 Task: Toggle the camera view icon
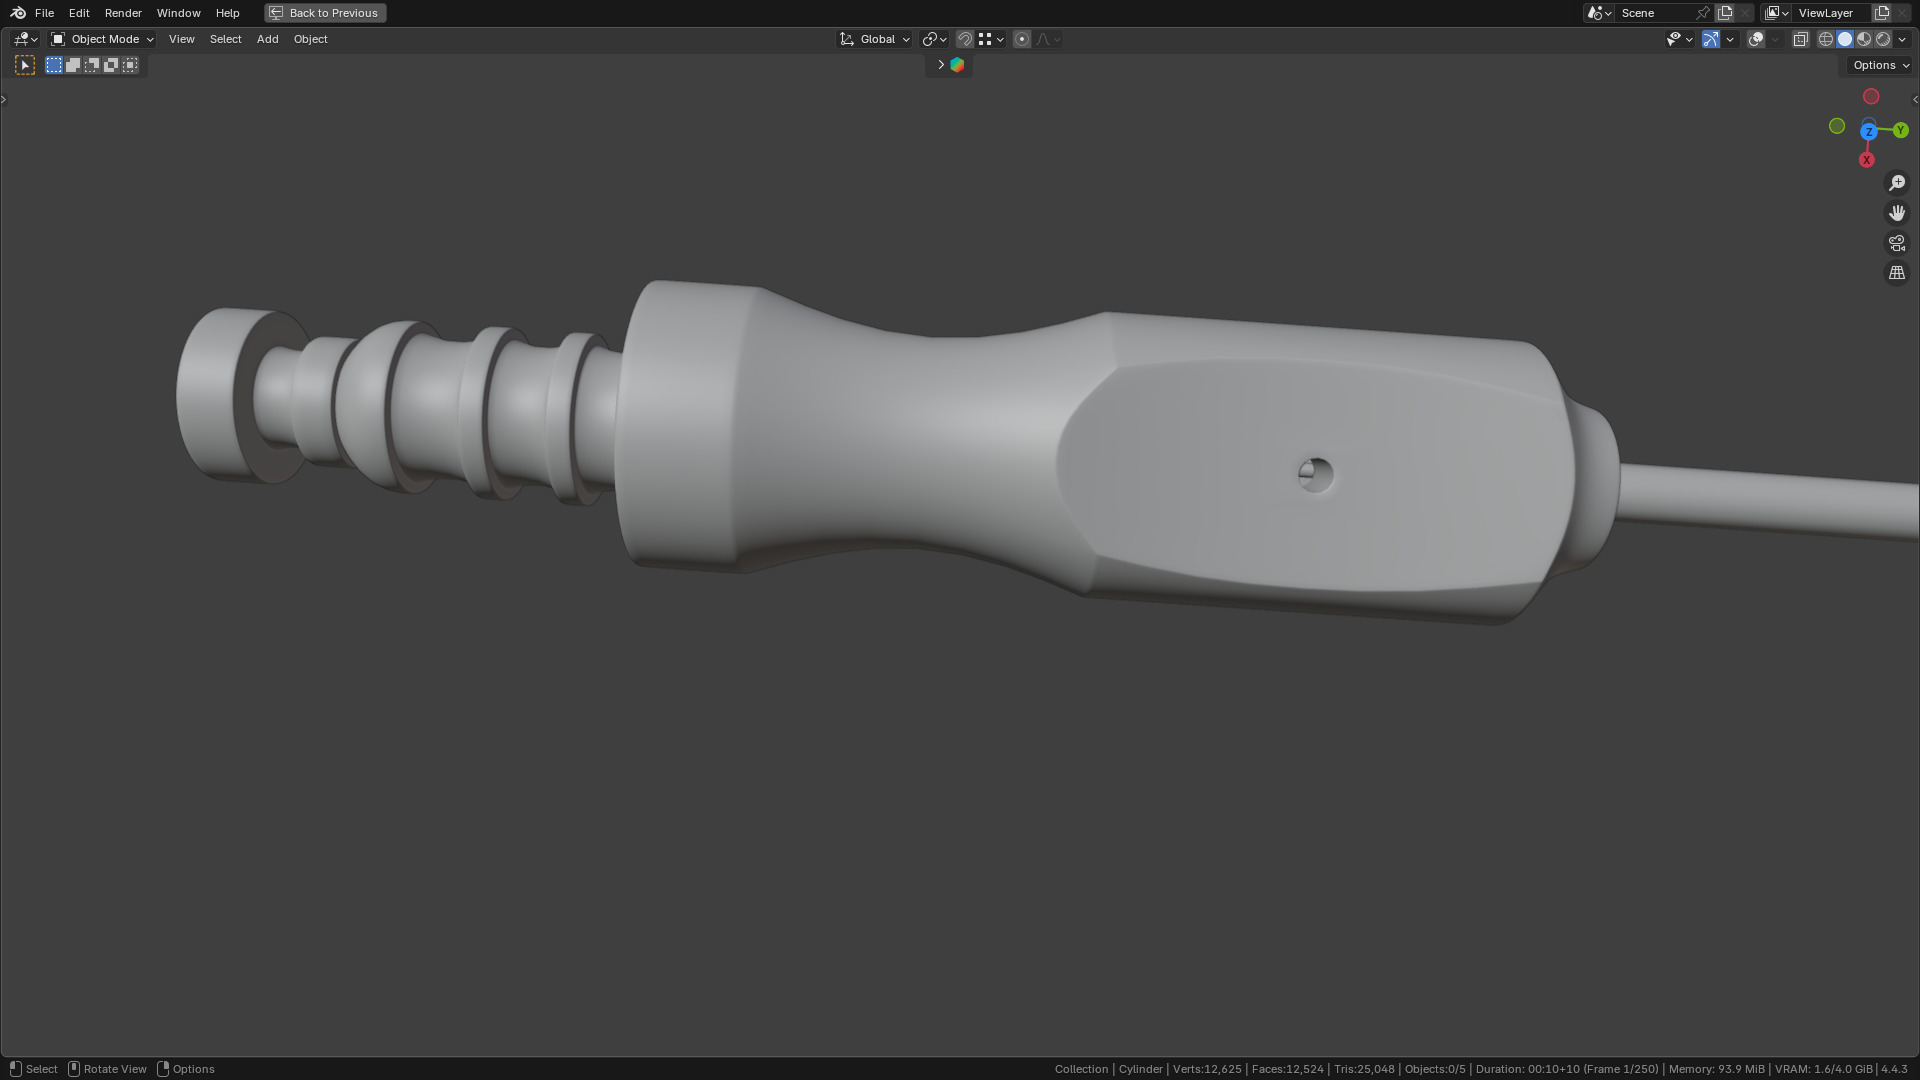click(1897, 243)
